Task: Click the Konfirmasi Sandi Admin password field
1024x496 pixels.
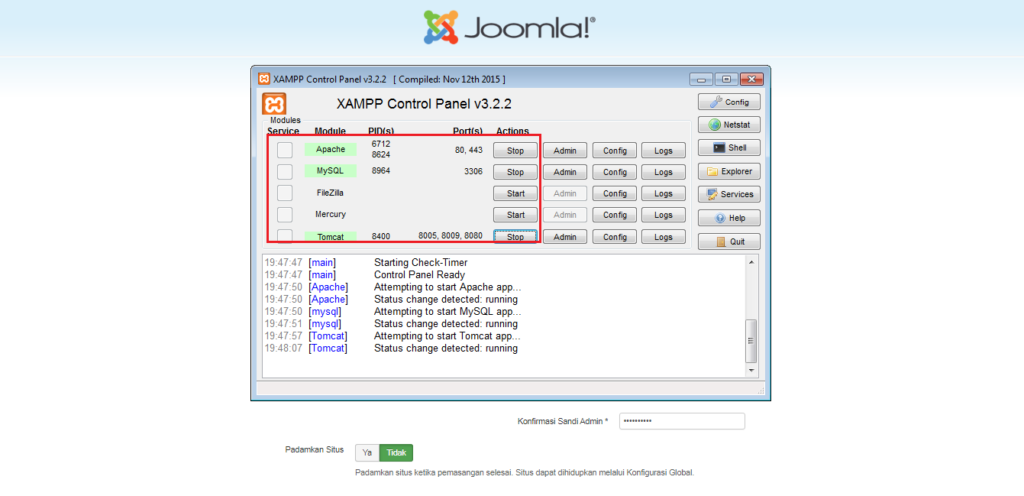Action: (682, 422)
